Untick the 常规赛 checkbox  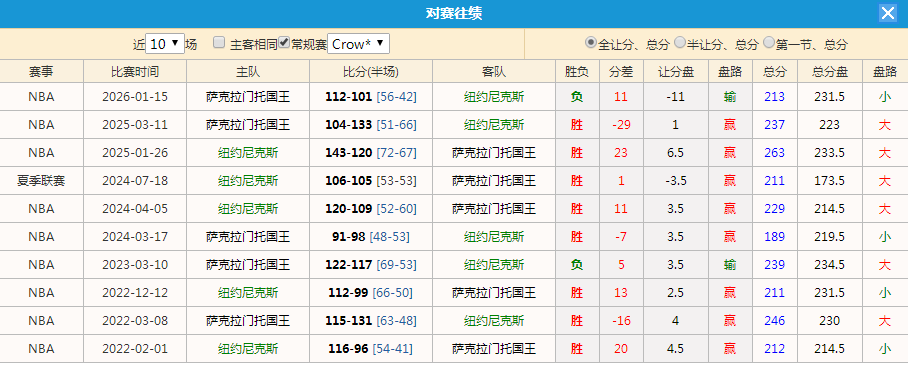(x=284, y=42)
